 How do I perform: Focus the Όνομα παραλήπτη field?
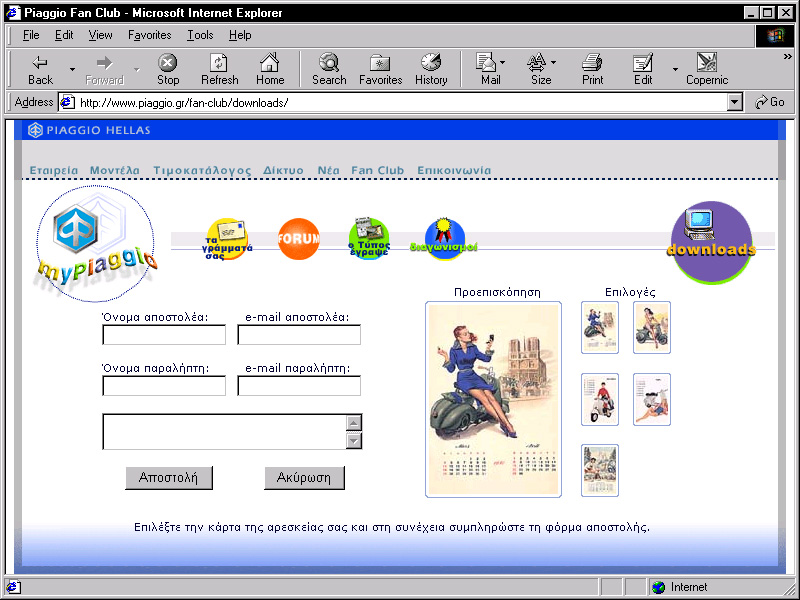tap(164, 386)
